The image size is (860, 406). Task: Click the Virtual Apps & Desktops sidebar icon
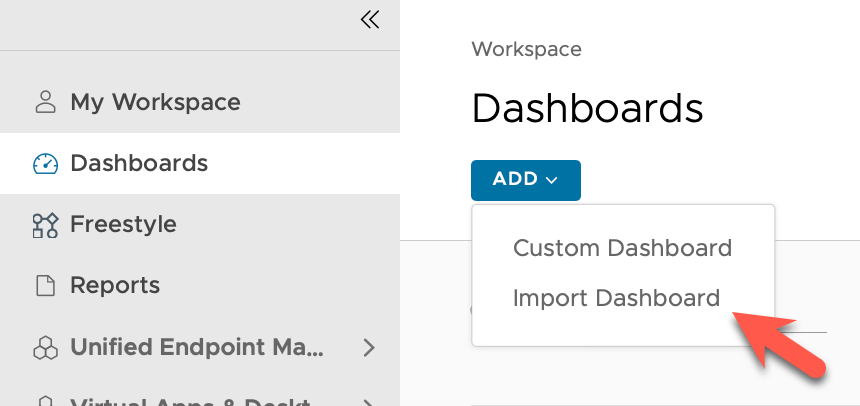45,400
